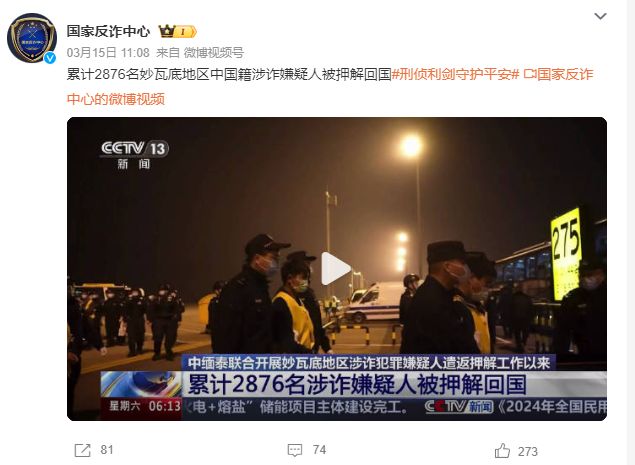Open the post timestamp 03月15日 11:08

pos(108,53)
